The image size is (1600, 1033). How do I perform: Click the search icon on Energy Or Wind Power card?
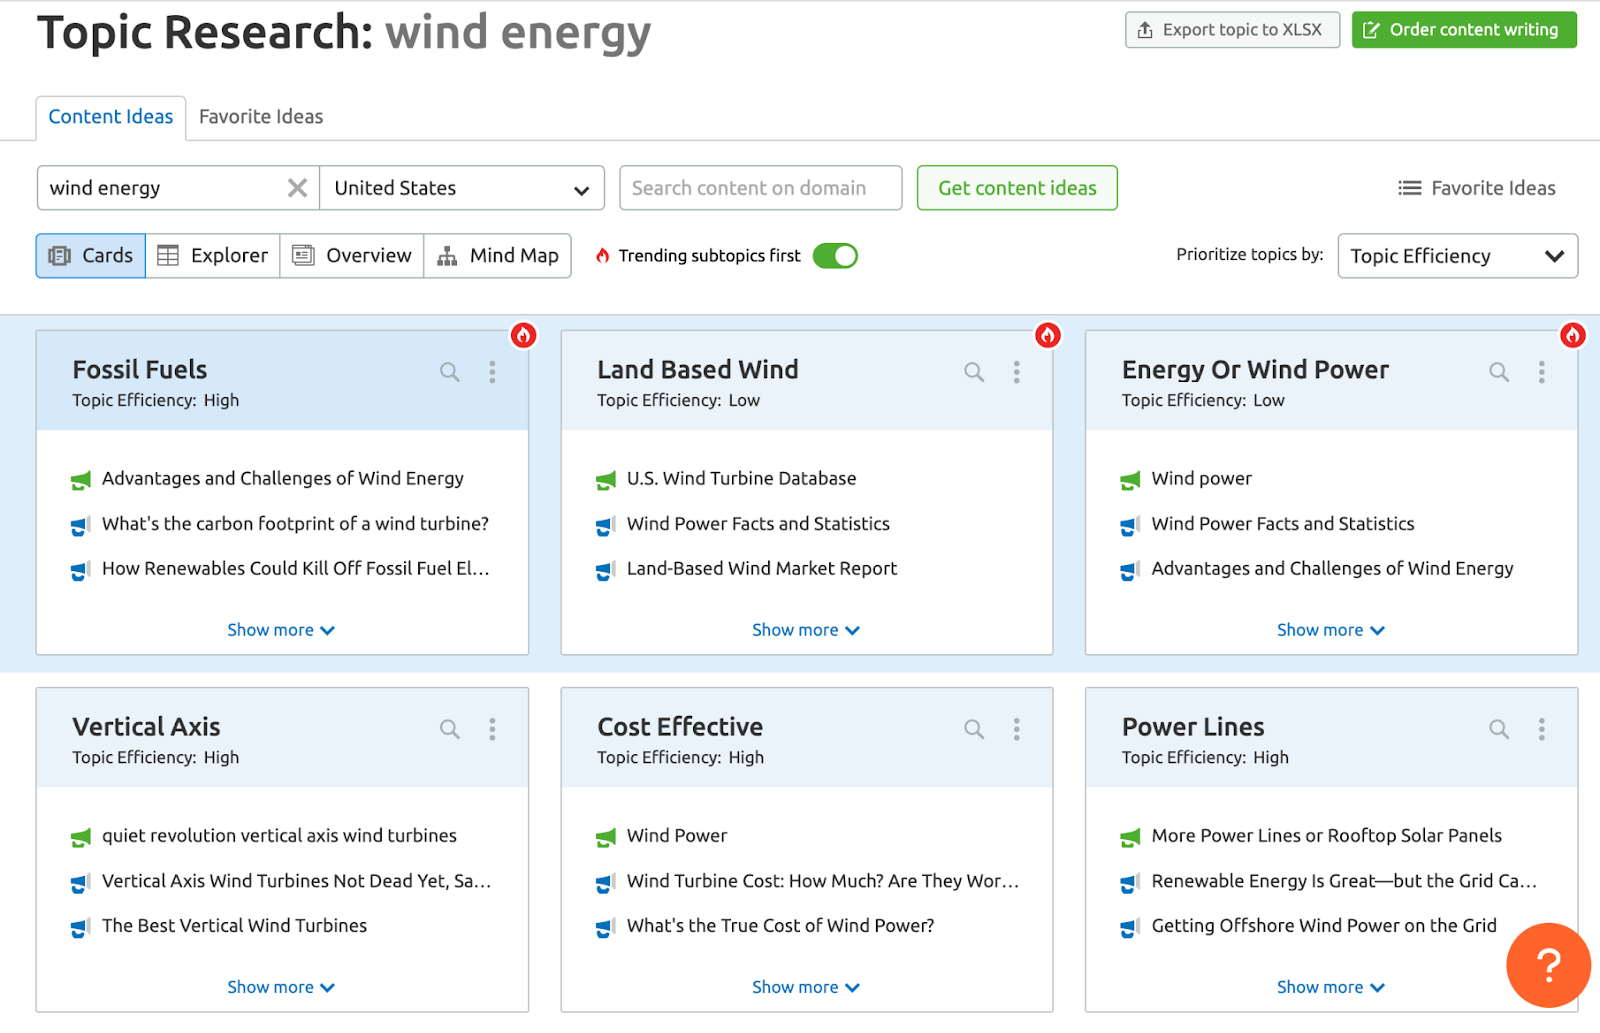[1499, 372]
